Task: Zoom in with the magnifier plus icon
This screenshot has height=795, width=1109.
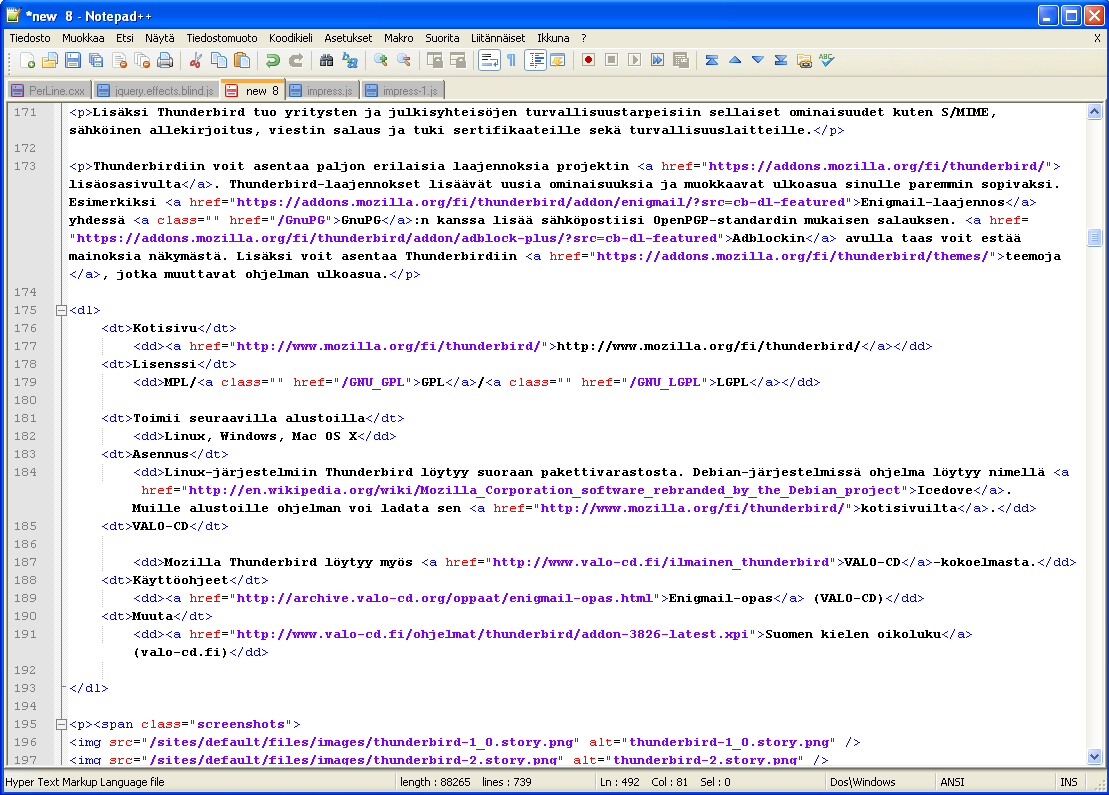Action: tap(381, 61)
